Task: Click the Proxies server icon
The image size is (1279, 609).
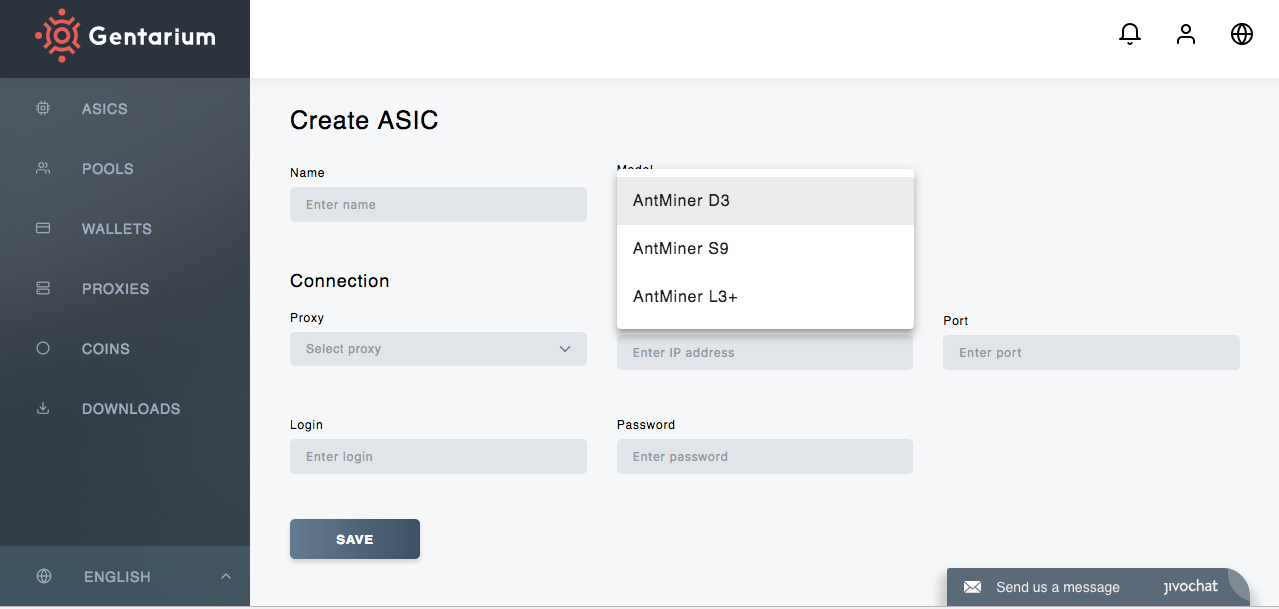Action: pos(43,288)
